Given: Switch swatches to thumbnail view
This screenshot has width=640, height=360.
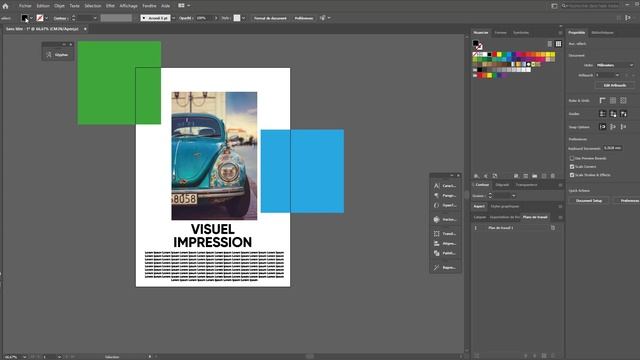Looking at the screenshot, I should 558,44.
